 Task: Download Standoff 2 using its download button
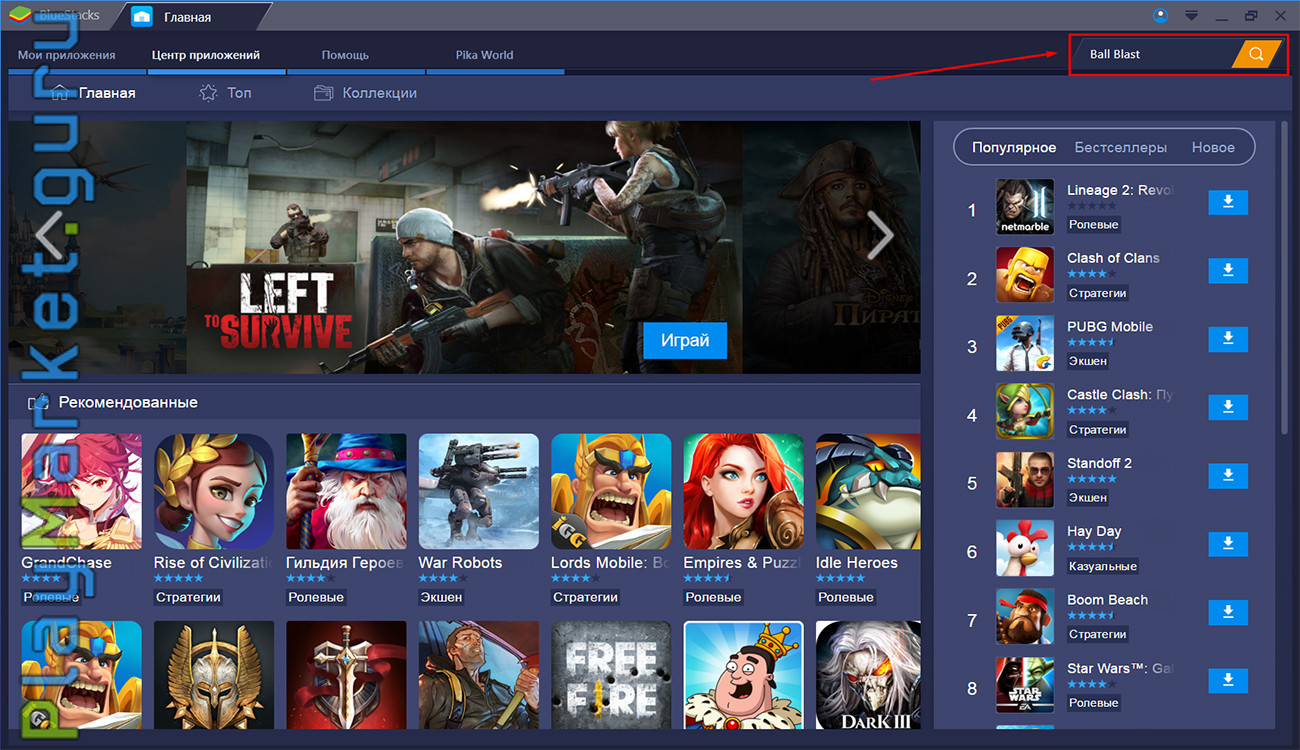point(1228,476)
